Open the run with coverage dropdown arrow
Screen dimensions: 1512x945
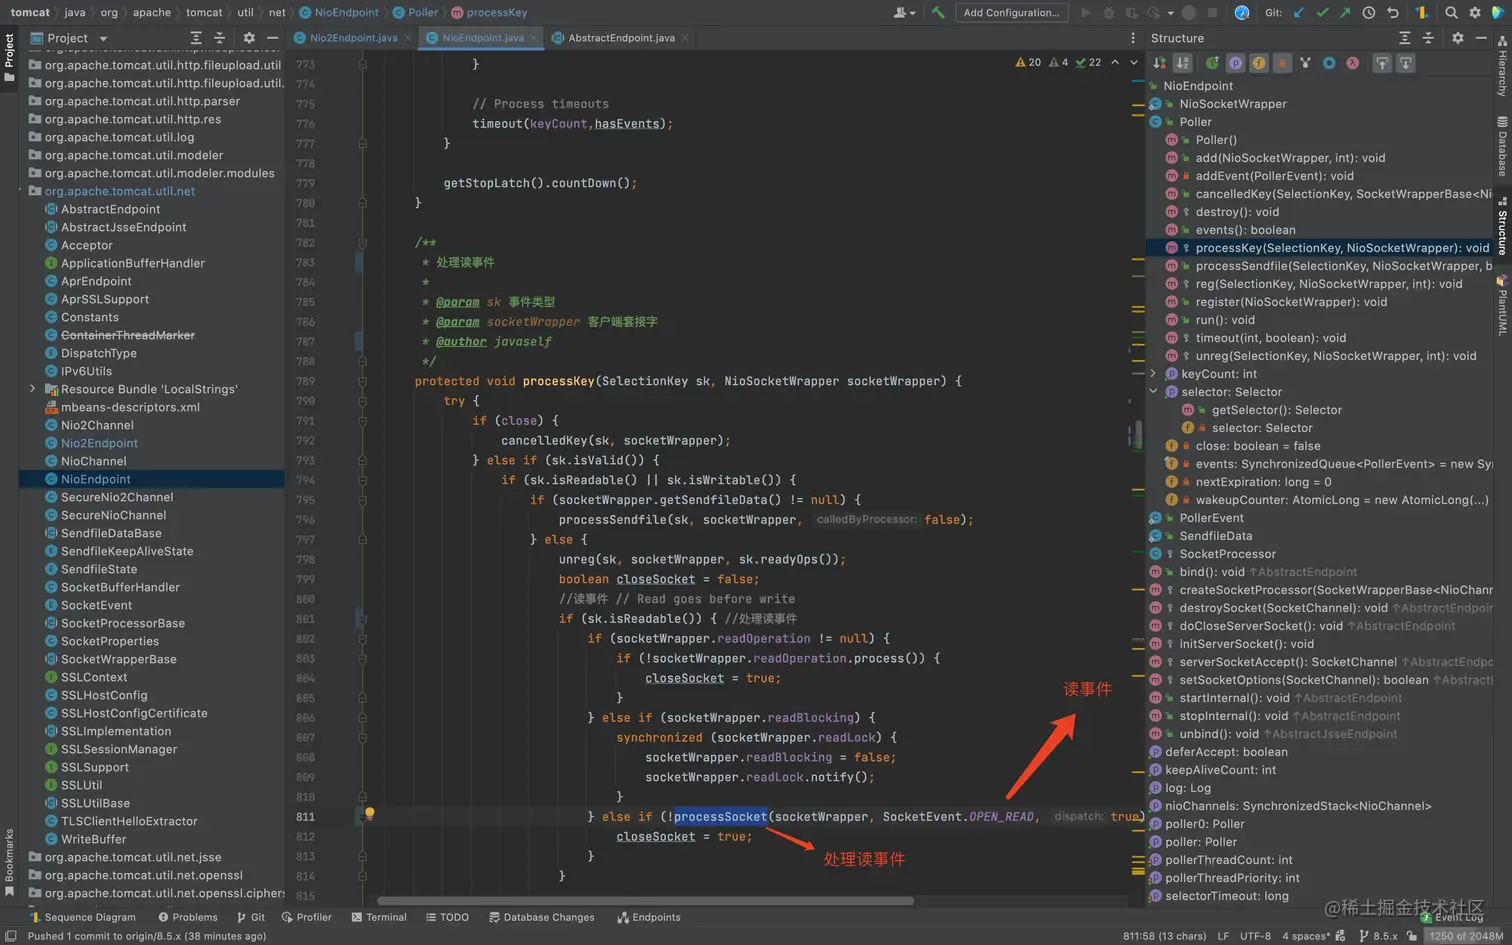coord(1170,13)
